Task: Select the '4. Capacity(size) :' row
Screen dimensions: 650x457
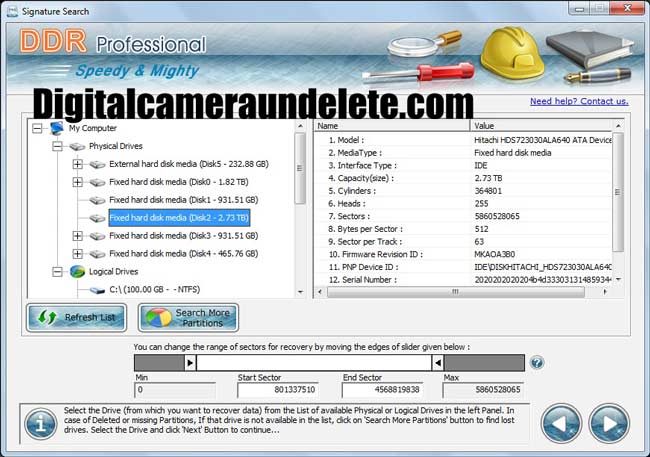Action: (463, 178)
